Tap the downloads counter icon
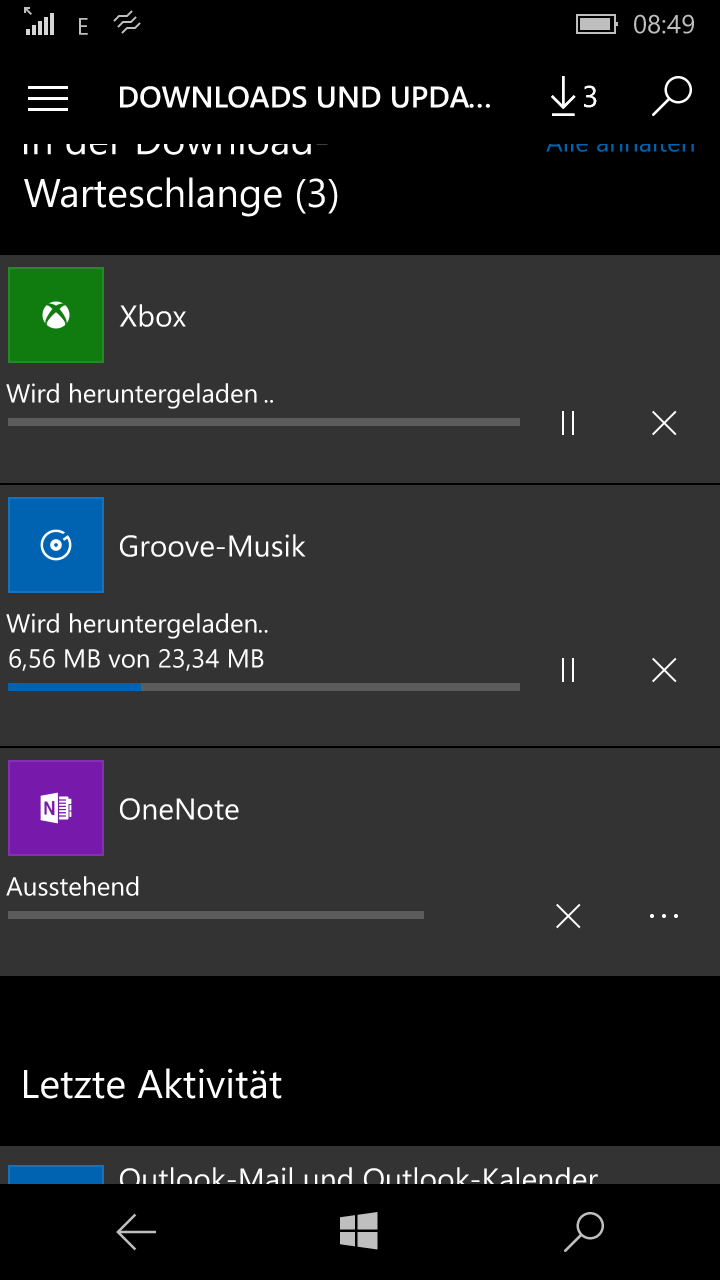Viewport: 720px width, 1280px height. (x=573, y=97)
